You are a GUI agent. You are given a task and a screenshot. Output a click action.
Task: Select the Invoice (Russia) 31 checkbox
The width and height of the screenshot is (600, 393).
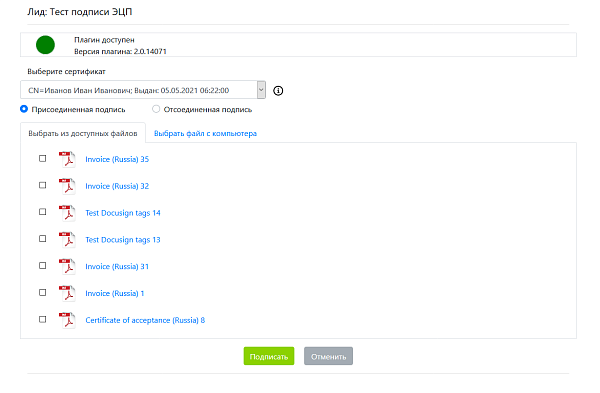pos(42,266)
